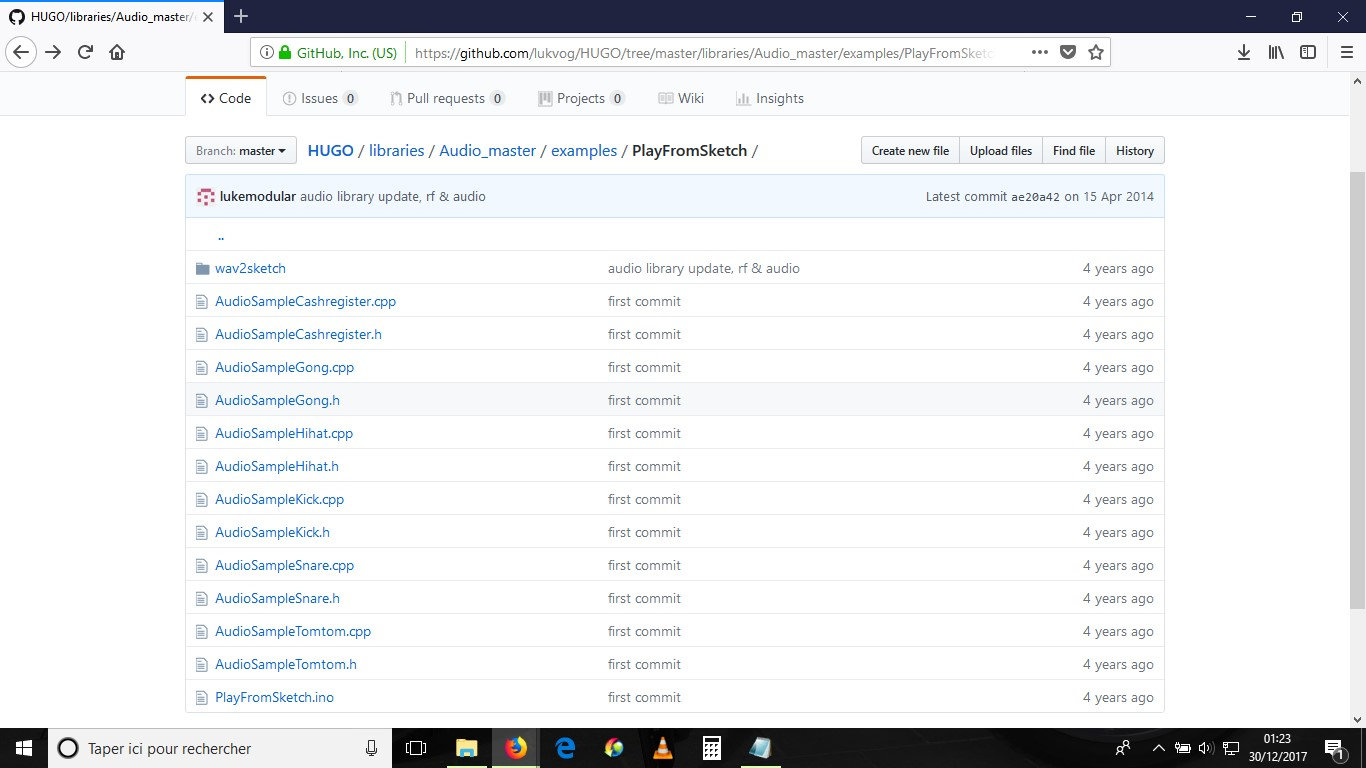1366x768 pixels.
Task: Open AudioSampleSnare.h file
Action: click(277, 598)
